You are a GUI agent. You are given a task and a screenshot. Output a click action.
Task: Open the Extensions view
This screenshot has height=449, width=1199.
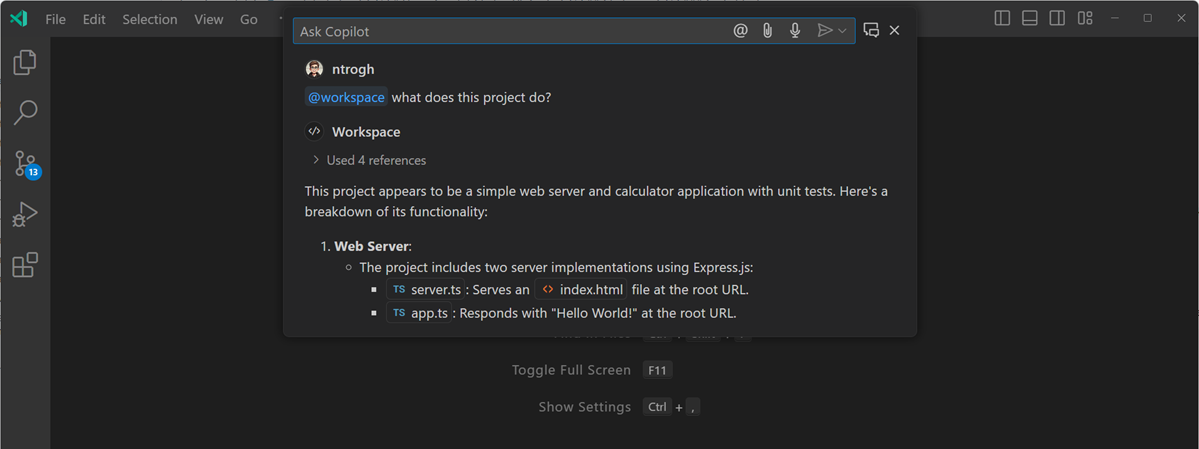(25, 265)
